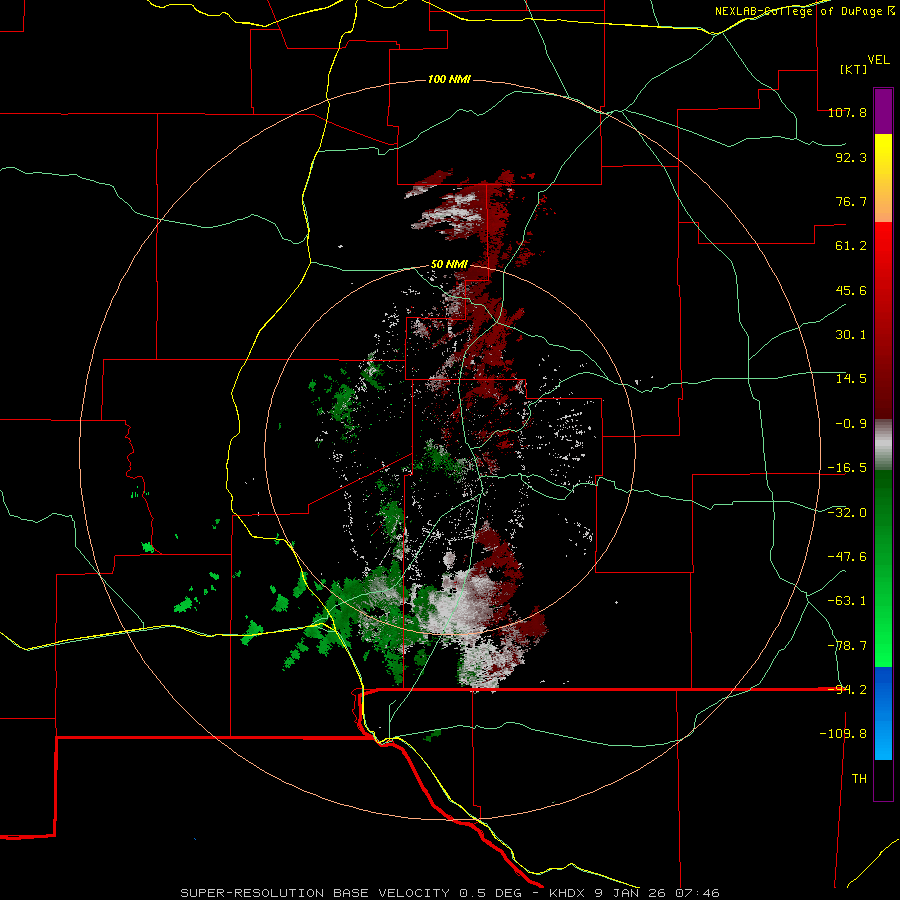Click the -32.0 velocity scale value
Viewport: 900px width, 900px height.
[x=847, y=513]
